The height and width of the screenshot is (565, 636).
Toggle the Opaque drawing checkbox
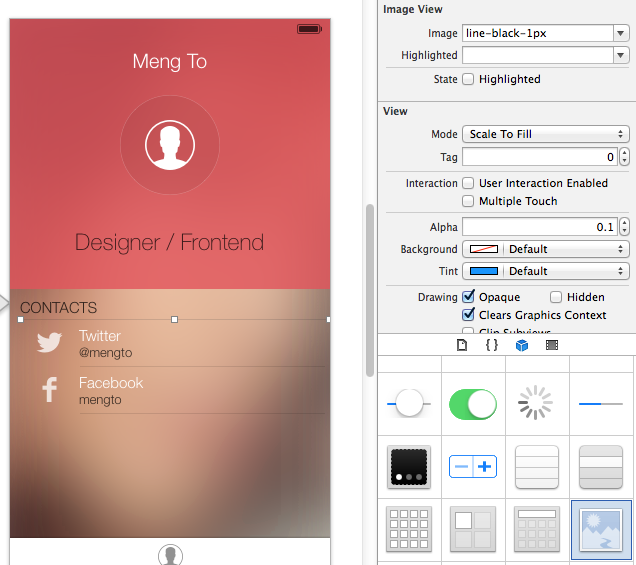click(x=468, y=297)
